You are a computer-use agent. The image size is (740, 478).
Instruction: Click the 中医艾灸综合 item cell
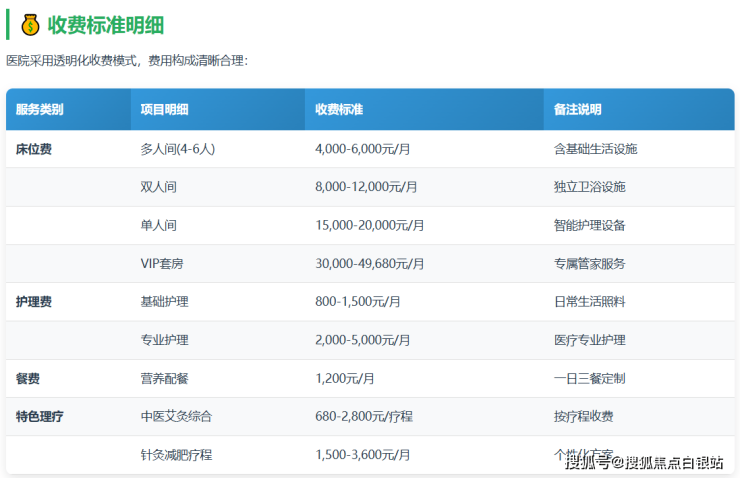177,417
